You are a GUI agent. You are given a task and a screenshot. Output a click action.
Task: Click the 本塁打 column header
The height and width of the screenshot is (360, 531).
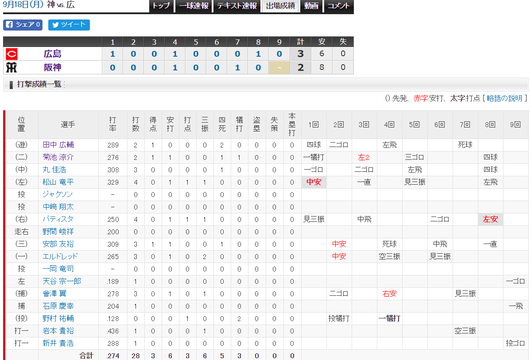(292, 124)
